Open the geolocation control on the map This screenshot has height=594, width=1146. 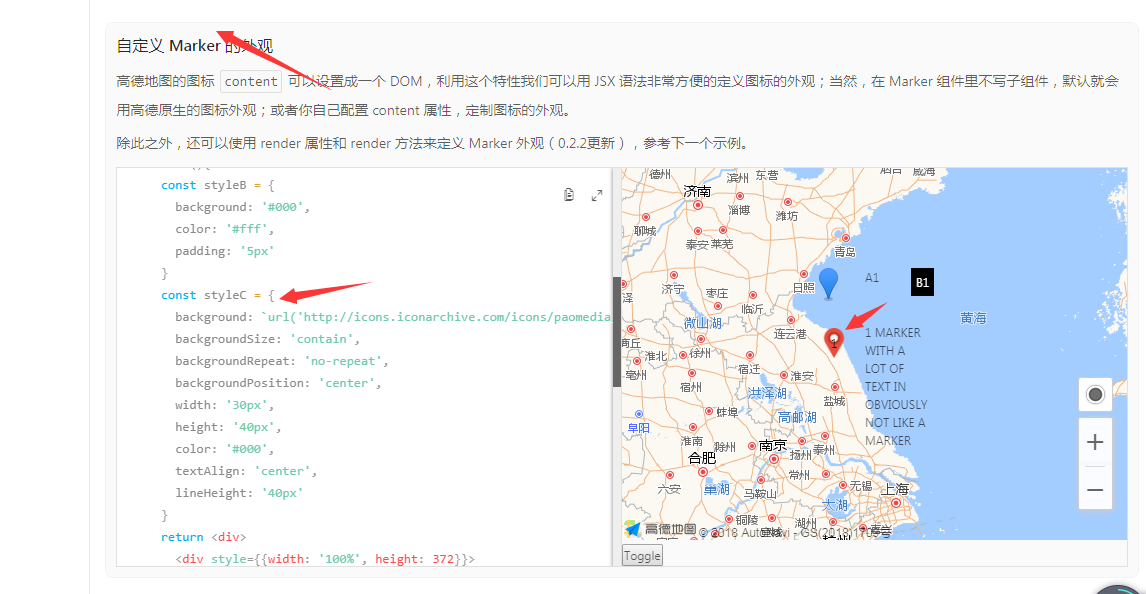click(x=1095, y=394)
